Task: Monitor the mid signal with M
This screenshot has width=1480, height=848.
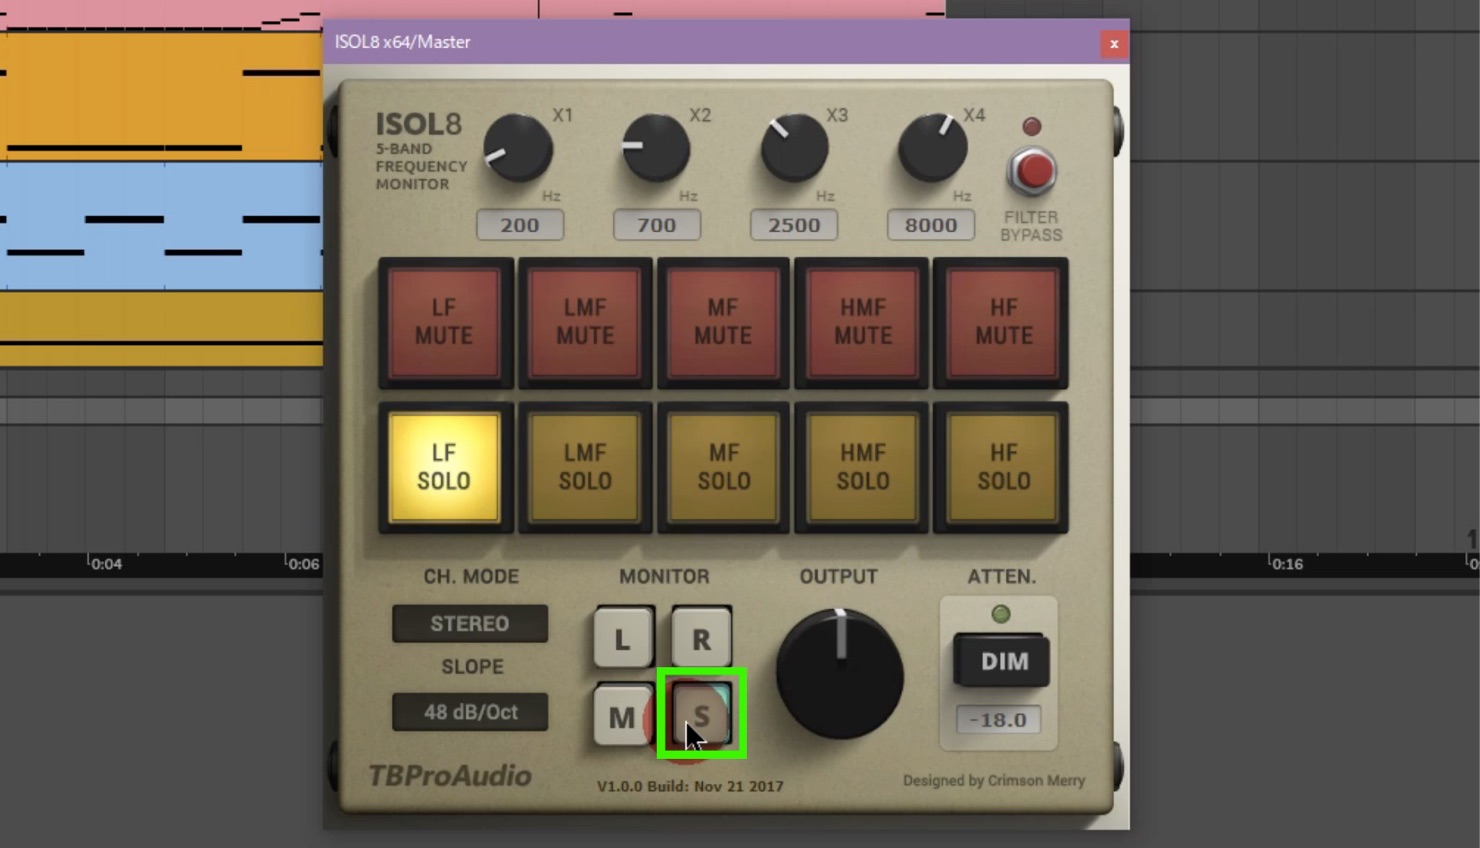Action: [x=623, y=716]
